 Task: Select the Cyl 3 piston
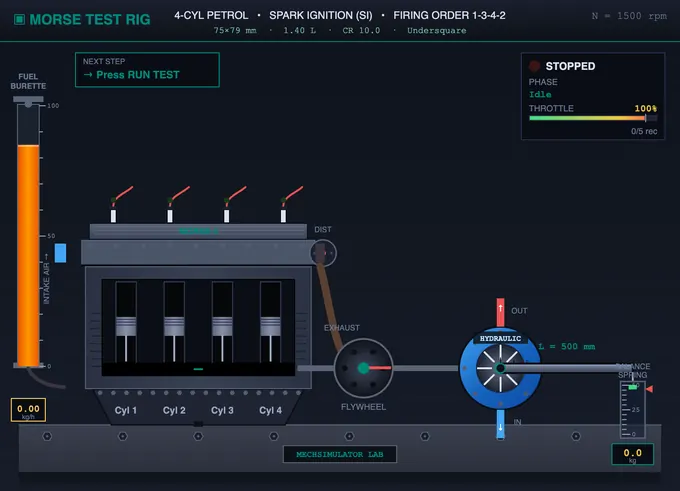pos(222,326)
